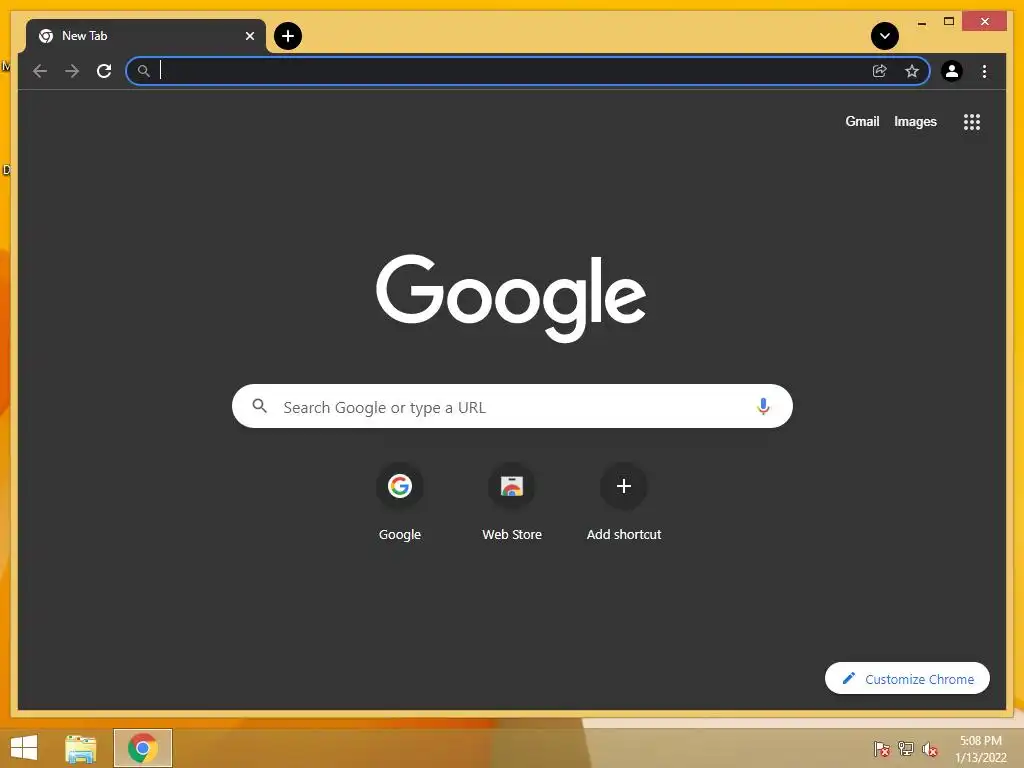Click the muted volume tray icon

click(x=929, y=749)
